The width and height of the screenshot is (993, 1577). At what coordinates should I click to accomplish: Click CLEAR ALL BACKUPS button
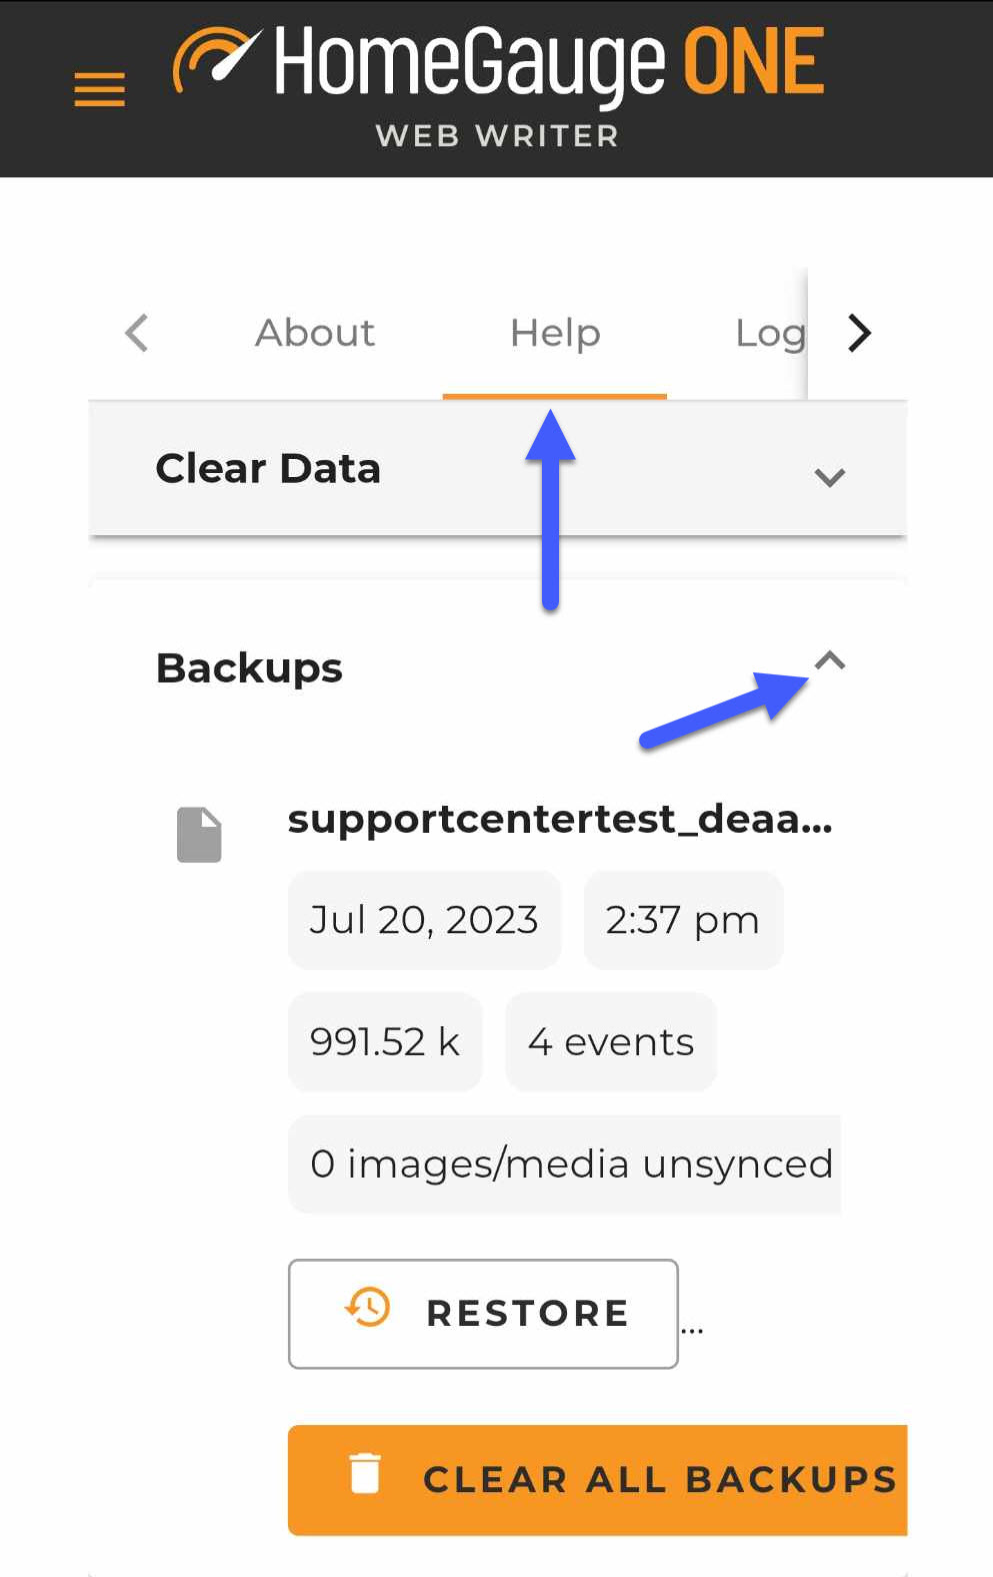click(x=598, y=1480)
